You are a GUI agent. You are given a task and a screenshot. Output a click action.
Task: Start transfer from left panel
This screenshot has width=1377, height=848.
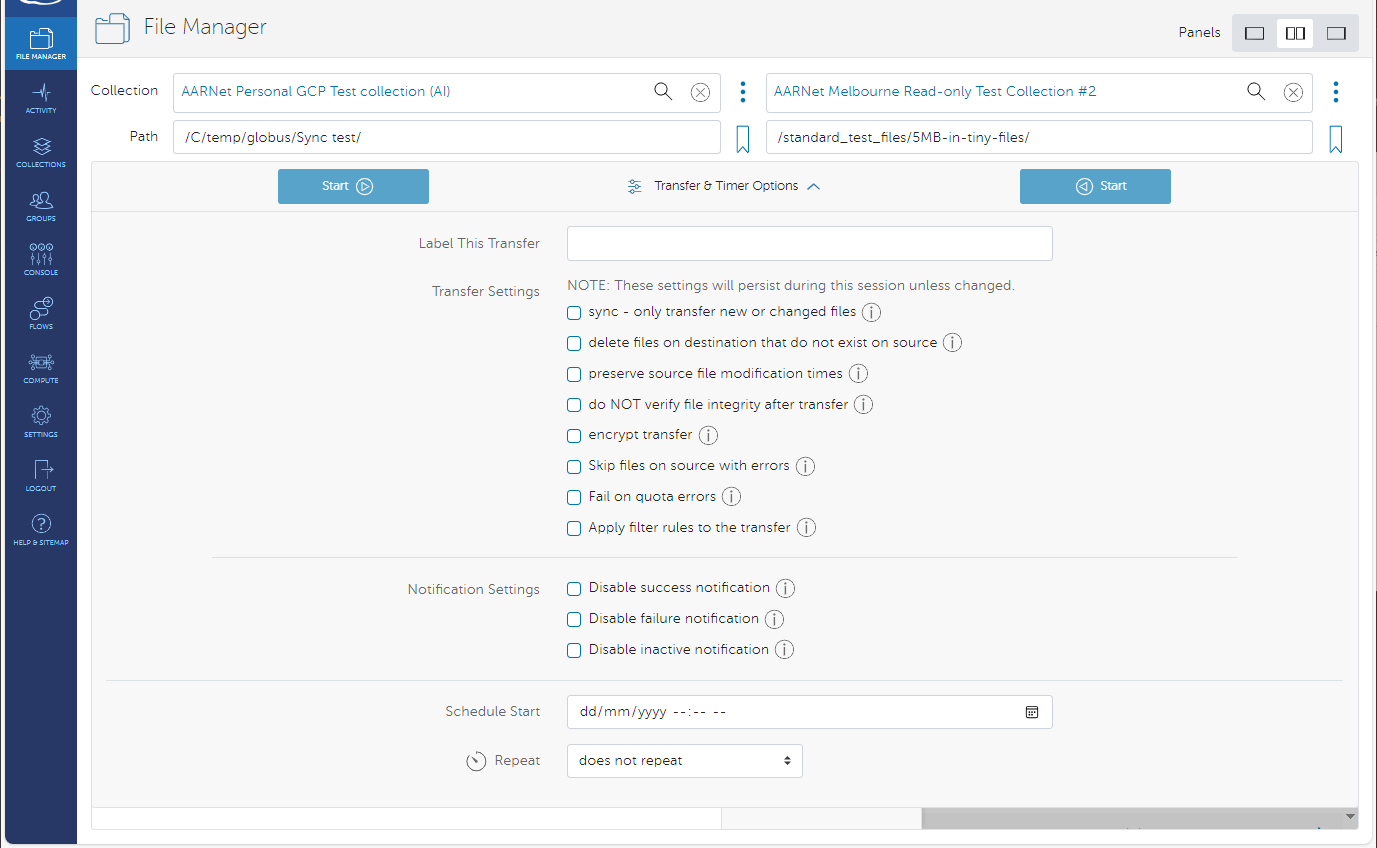(353, 186)
